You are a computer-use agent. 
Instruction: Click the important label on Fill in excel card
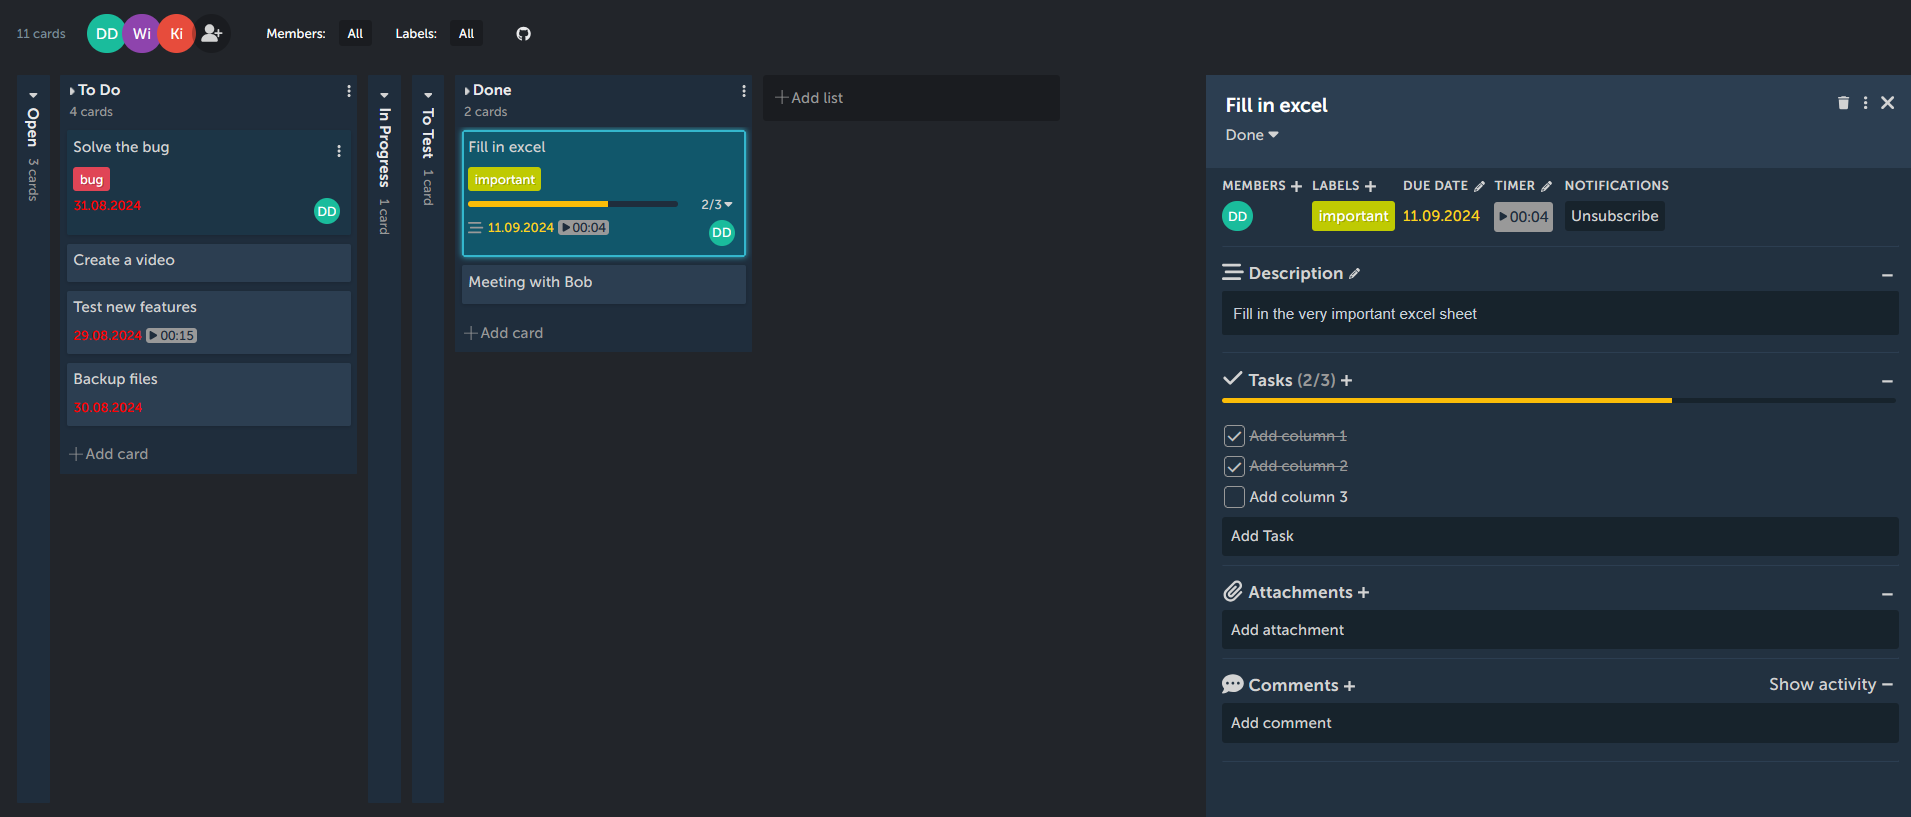tap(504, 180)
